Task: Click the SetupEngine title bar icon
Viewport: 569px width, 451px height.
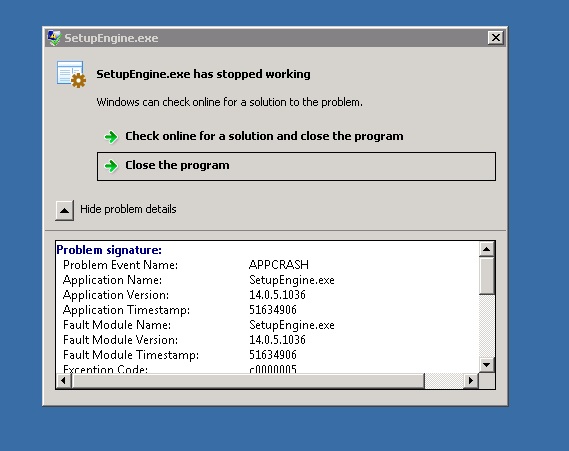Action: 54,38
